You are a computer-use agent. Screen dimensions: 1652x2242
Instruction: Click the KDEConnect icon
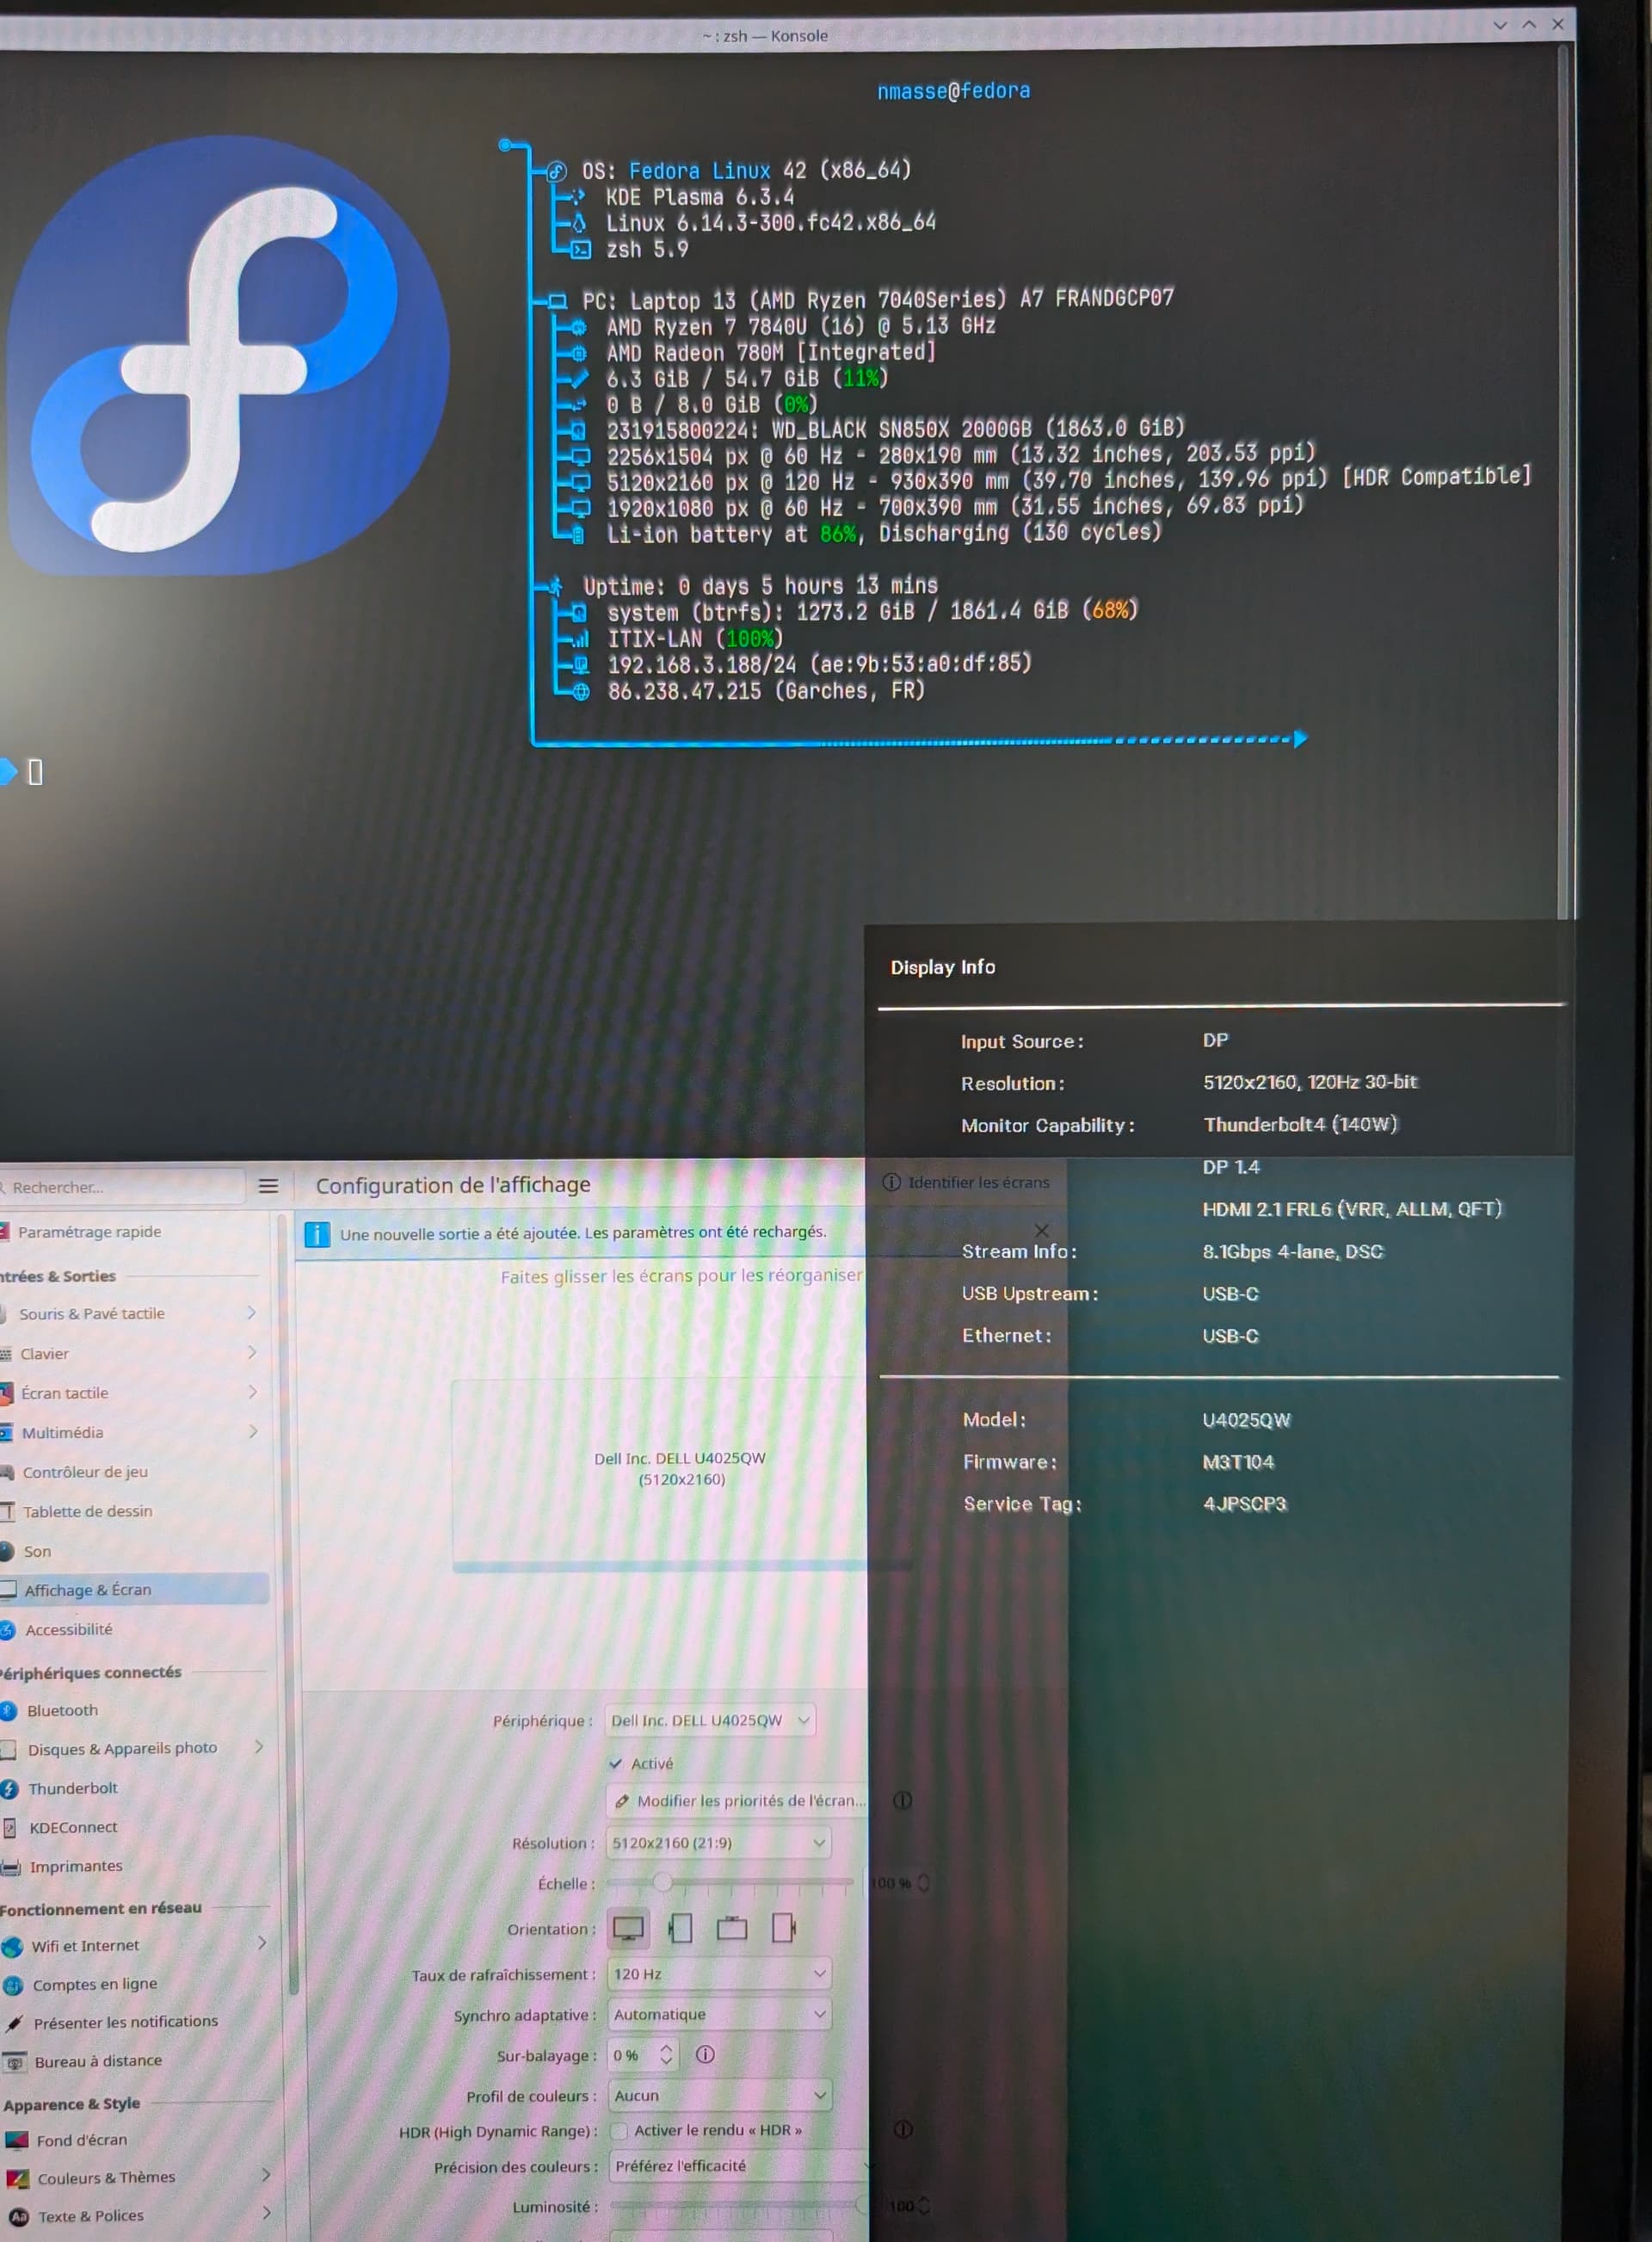coord(10,1828)
